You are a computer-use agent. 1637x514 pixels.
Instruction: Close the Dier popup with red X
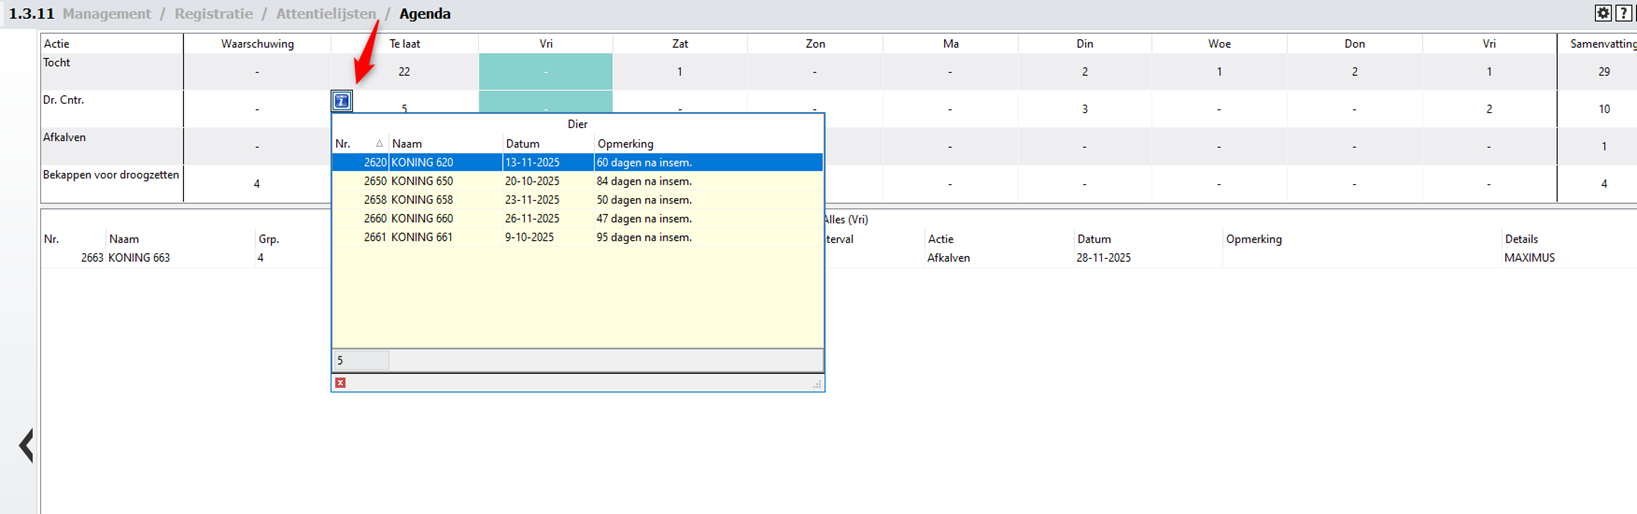(x=341, y=383)
